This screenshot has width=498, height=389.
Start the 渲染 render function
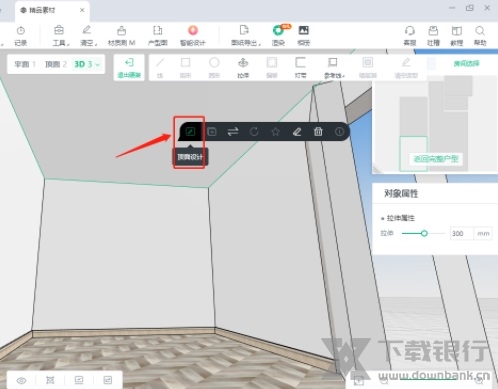(x=278, y=36)
